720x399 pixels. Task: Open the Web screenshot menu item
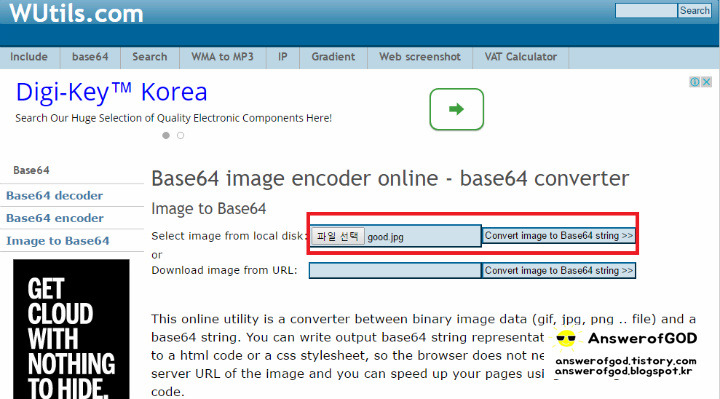pos(420,57)
